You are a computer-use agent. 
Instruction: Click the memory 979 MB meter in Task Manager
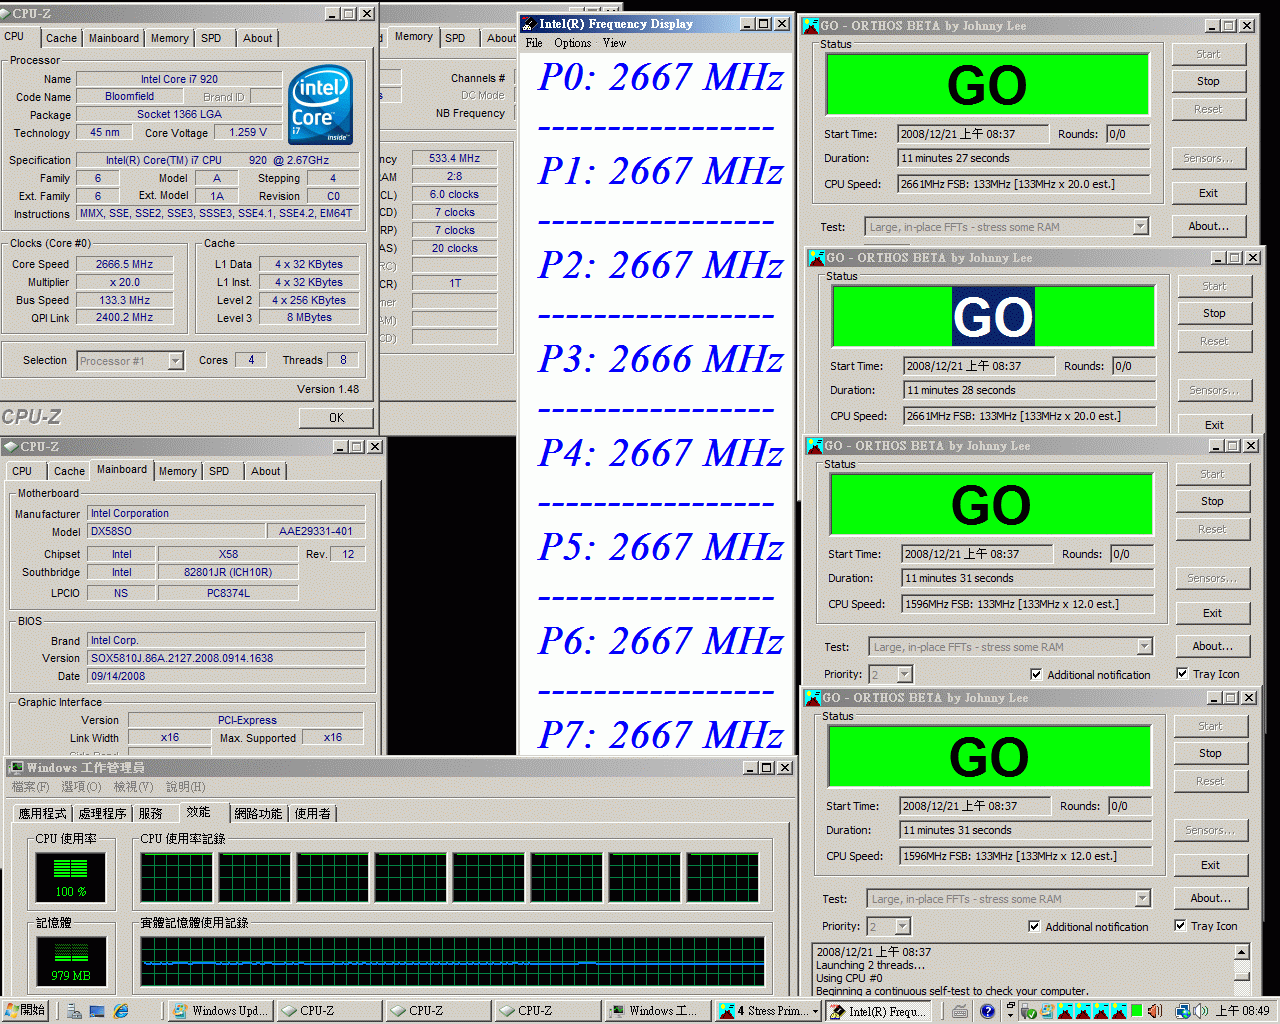point(70,960)
